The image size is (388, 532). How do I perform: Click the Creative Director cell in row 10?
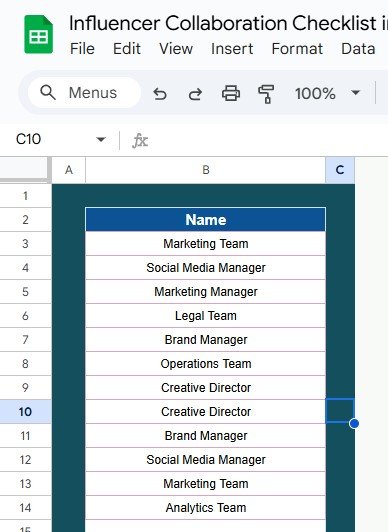[206, 412]
